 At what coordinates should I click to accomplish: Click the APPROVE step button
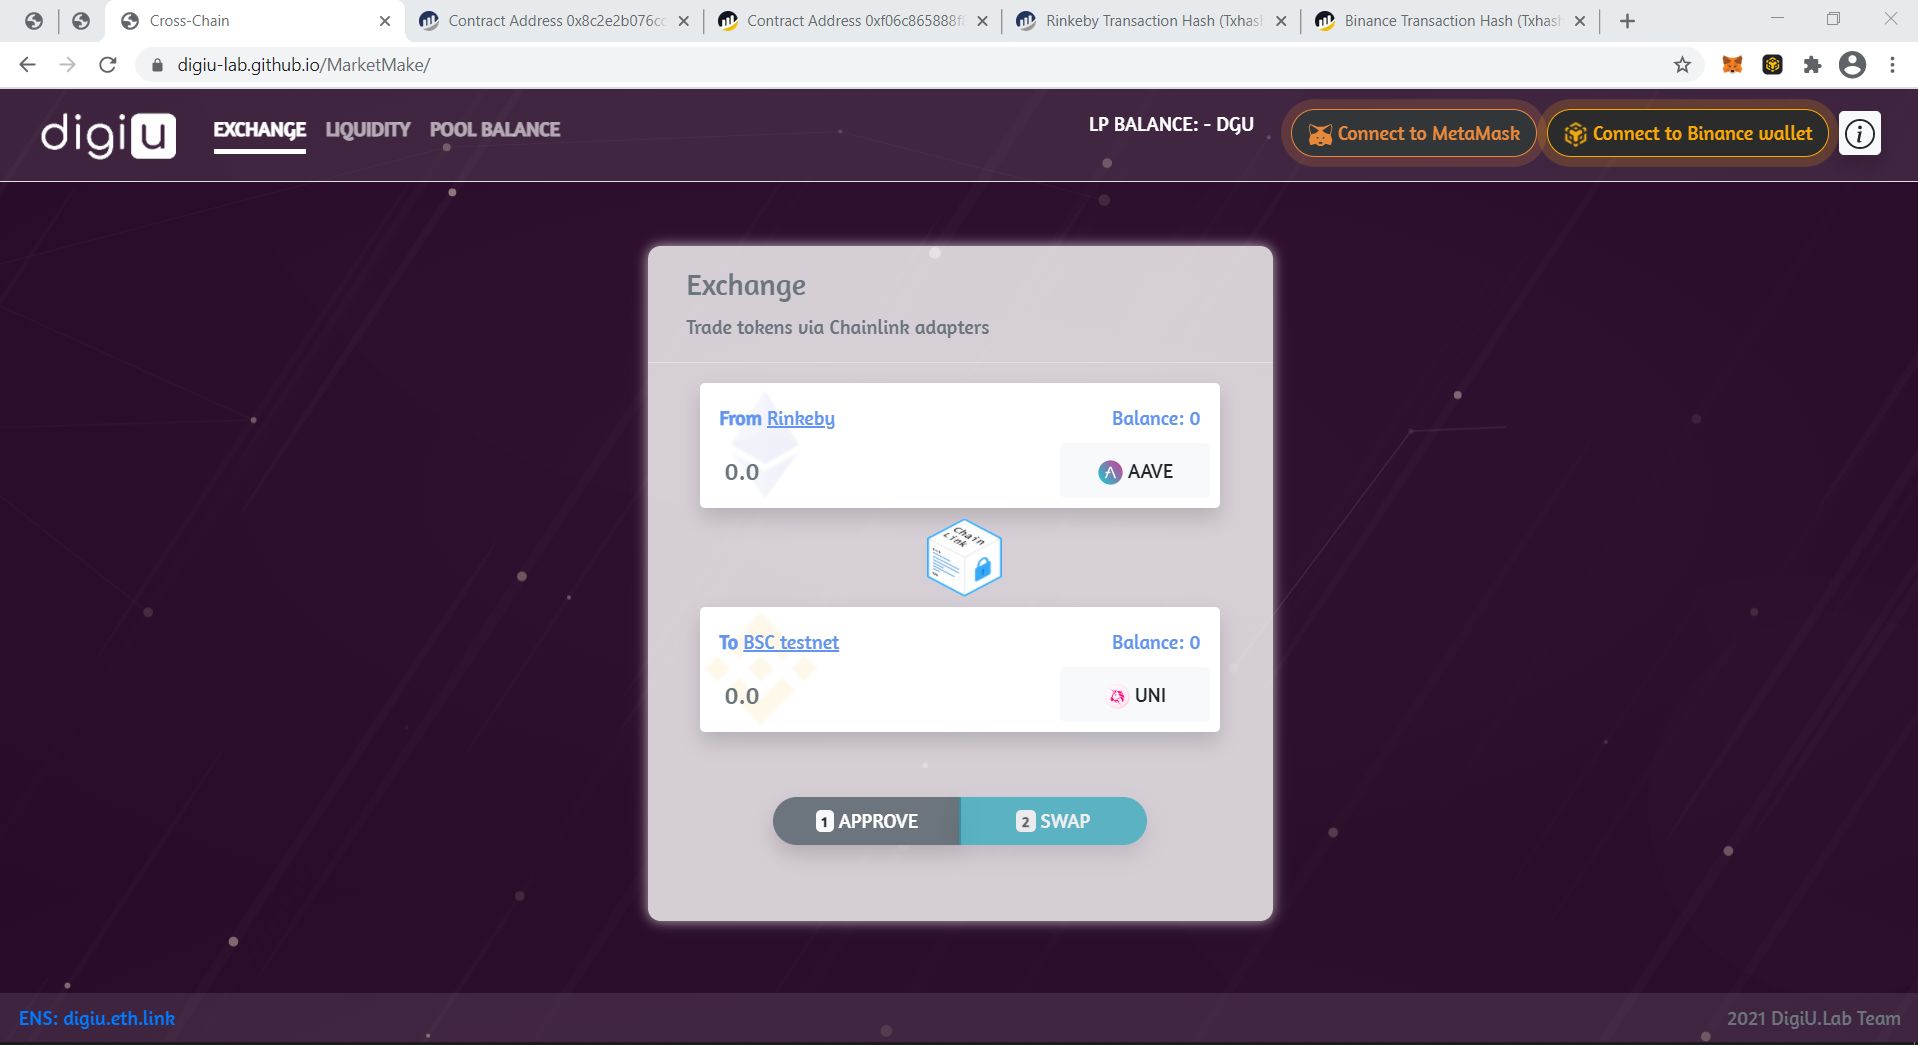coord(867,821)
